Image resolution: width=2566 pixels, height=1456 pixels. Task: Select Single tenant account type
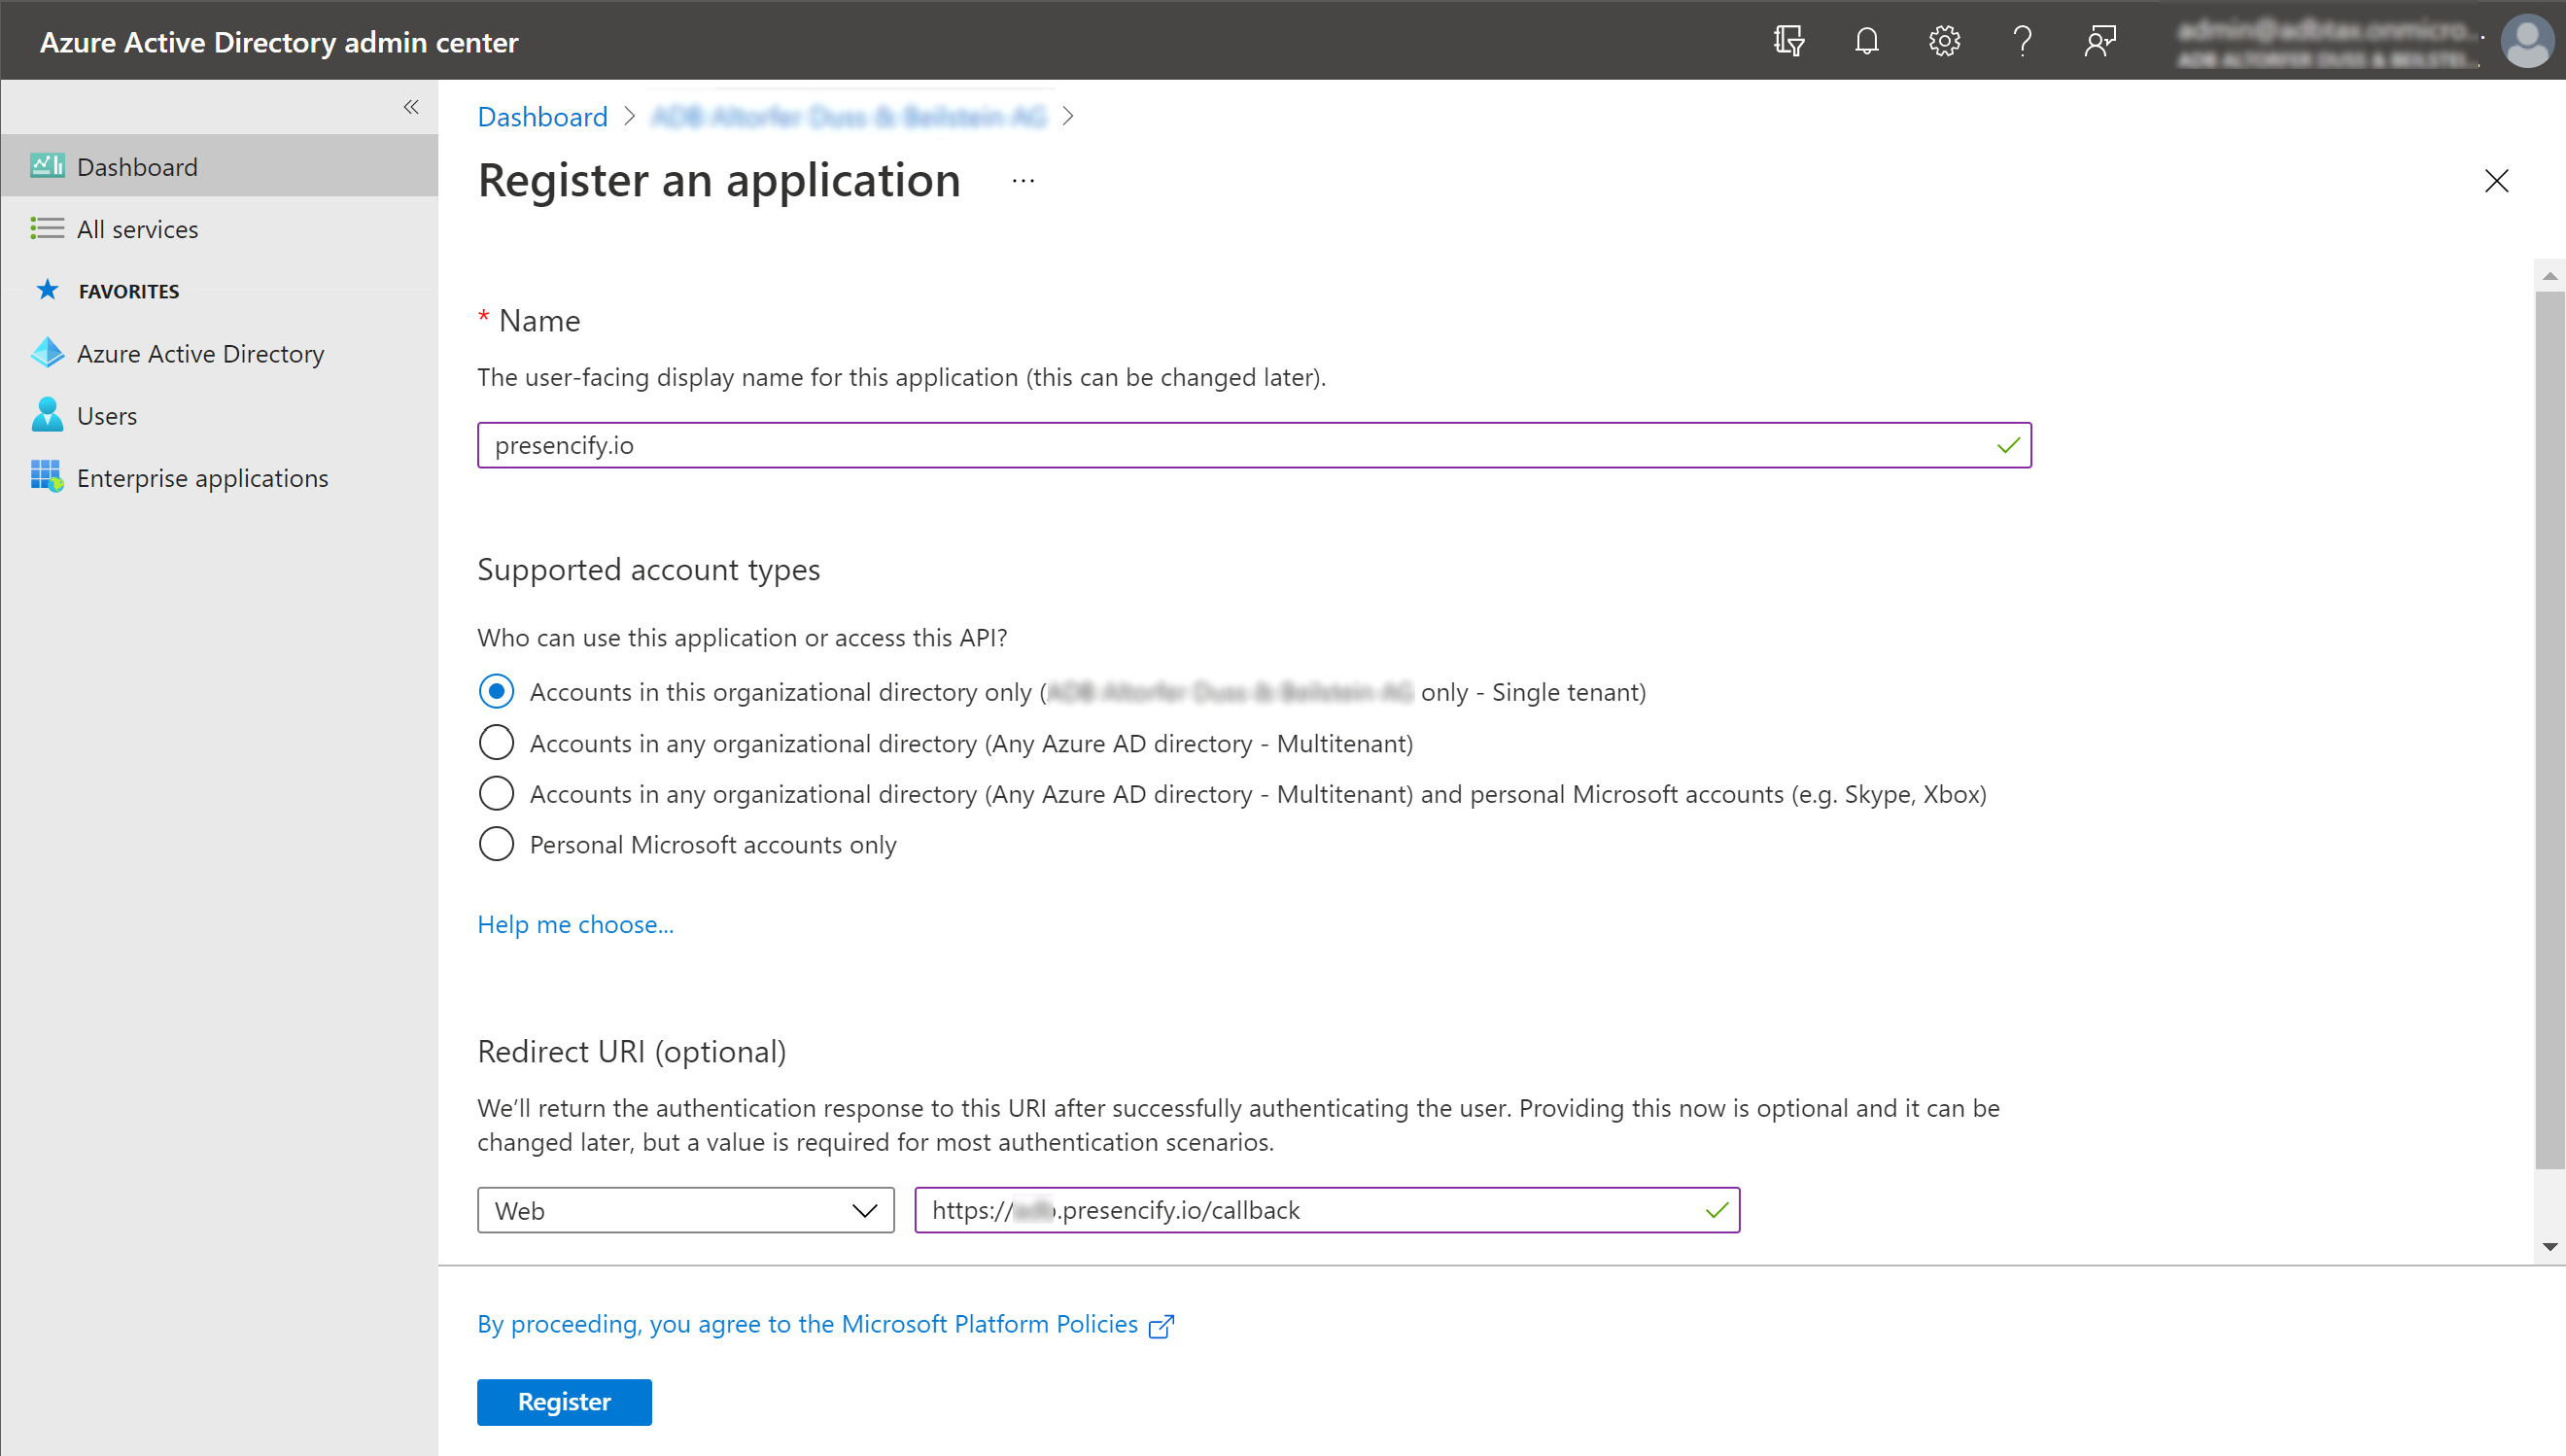tap(496, 692)
